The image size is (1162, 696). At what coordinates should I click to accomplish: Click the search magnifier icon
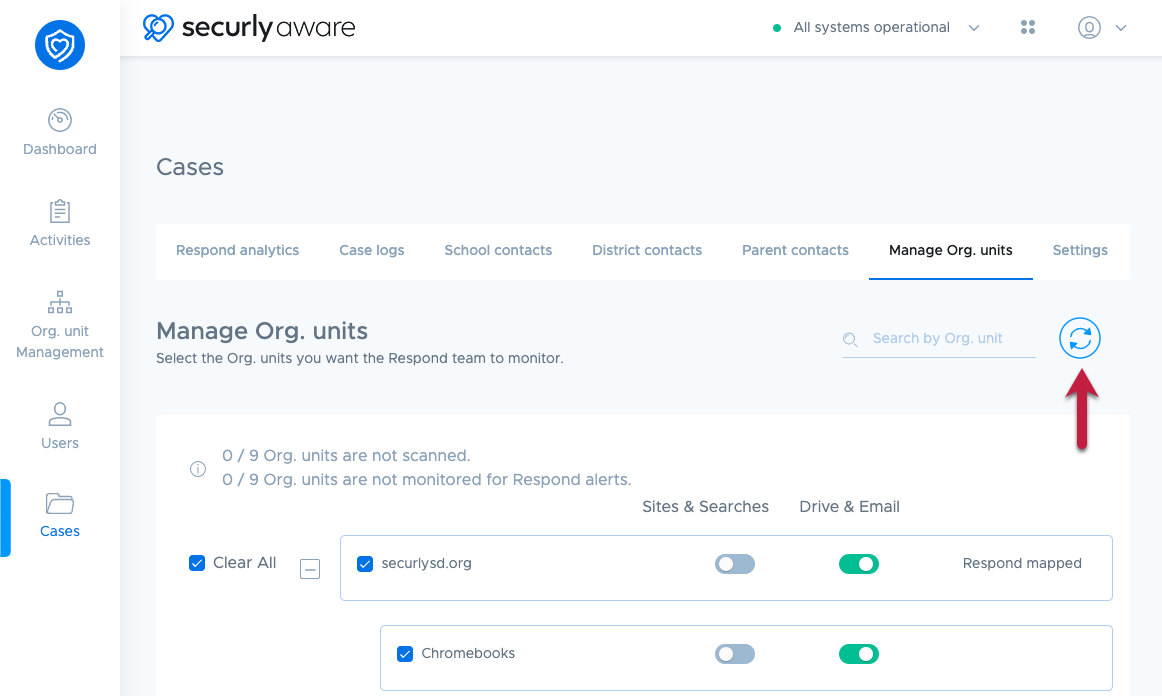pos(850,339)
